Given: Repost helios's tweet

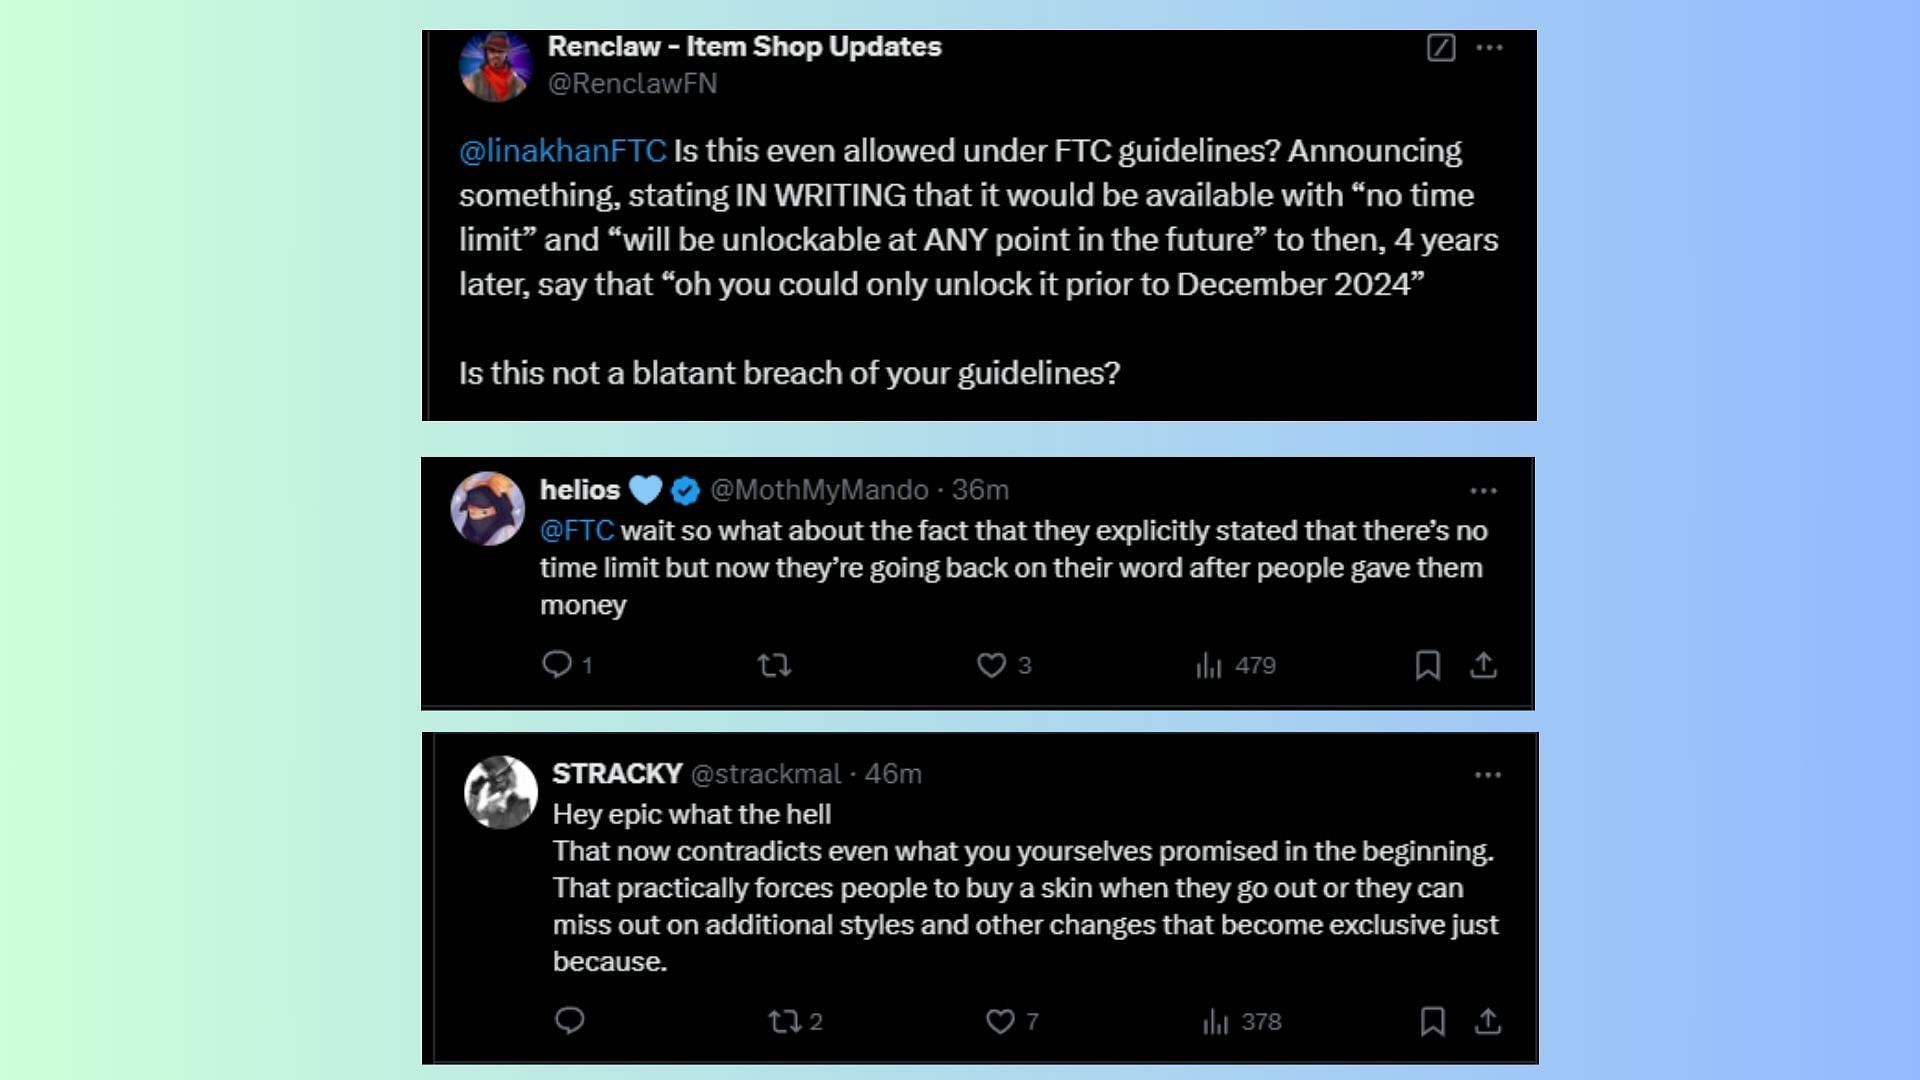Looking at the screenshot, I should pyautogui.click(x=774, y=665).
